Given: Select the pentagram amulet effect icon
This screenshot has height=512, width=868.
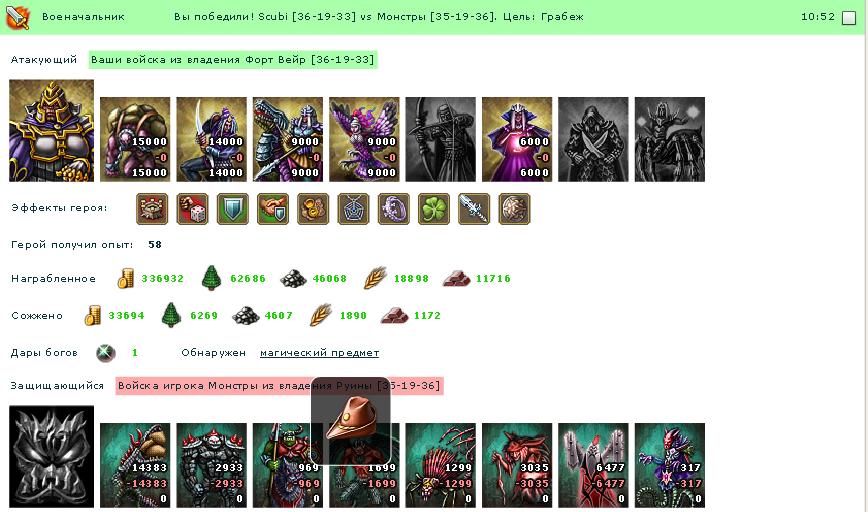Looking at the screenshot, I should point(353,209).
